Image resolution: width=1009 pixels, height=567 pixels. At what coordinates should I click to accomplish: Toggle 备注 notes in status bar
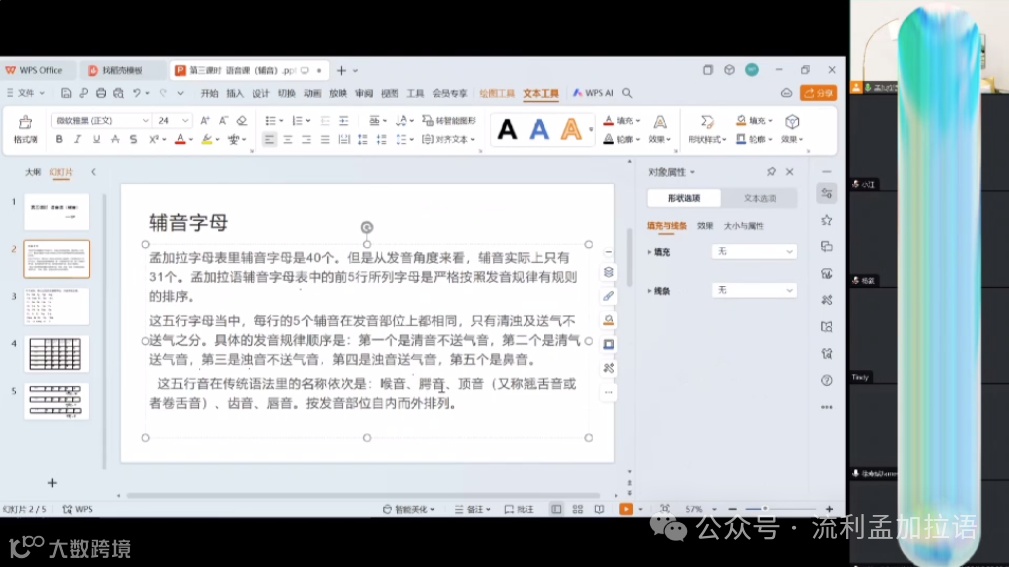coord(473,509)
